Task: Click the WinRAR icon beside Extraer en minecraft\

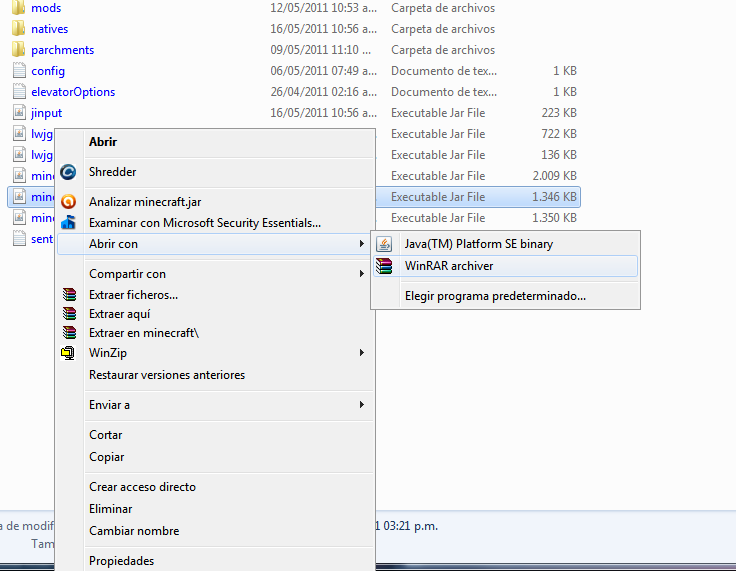Action: 69,332
